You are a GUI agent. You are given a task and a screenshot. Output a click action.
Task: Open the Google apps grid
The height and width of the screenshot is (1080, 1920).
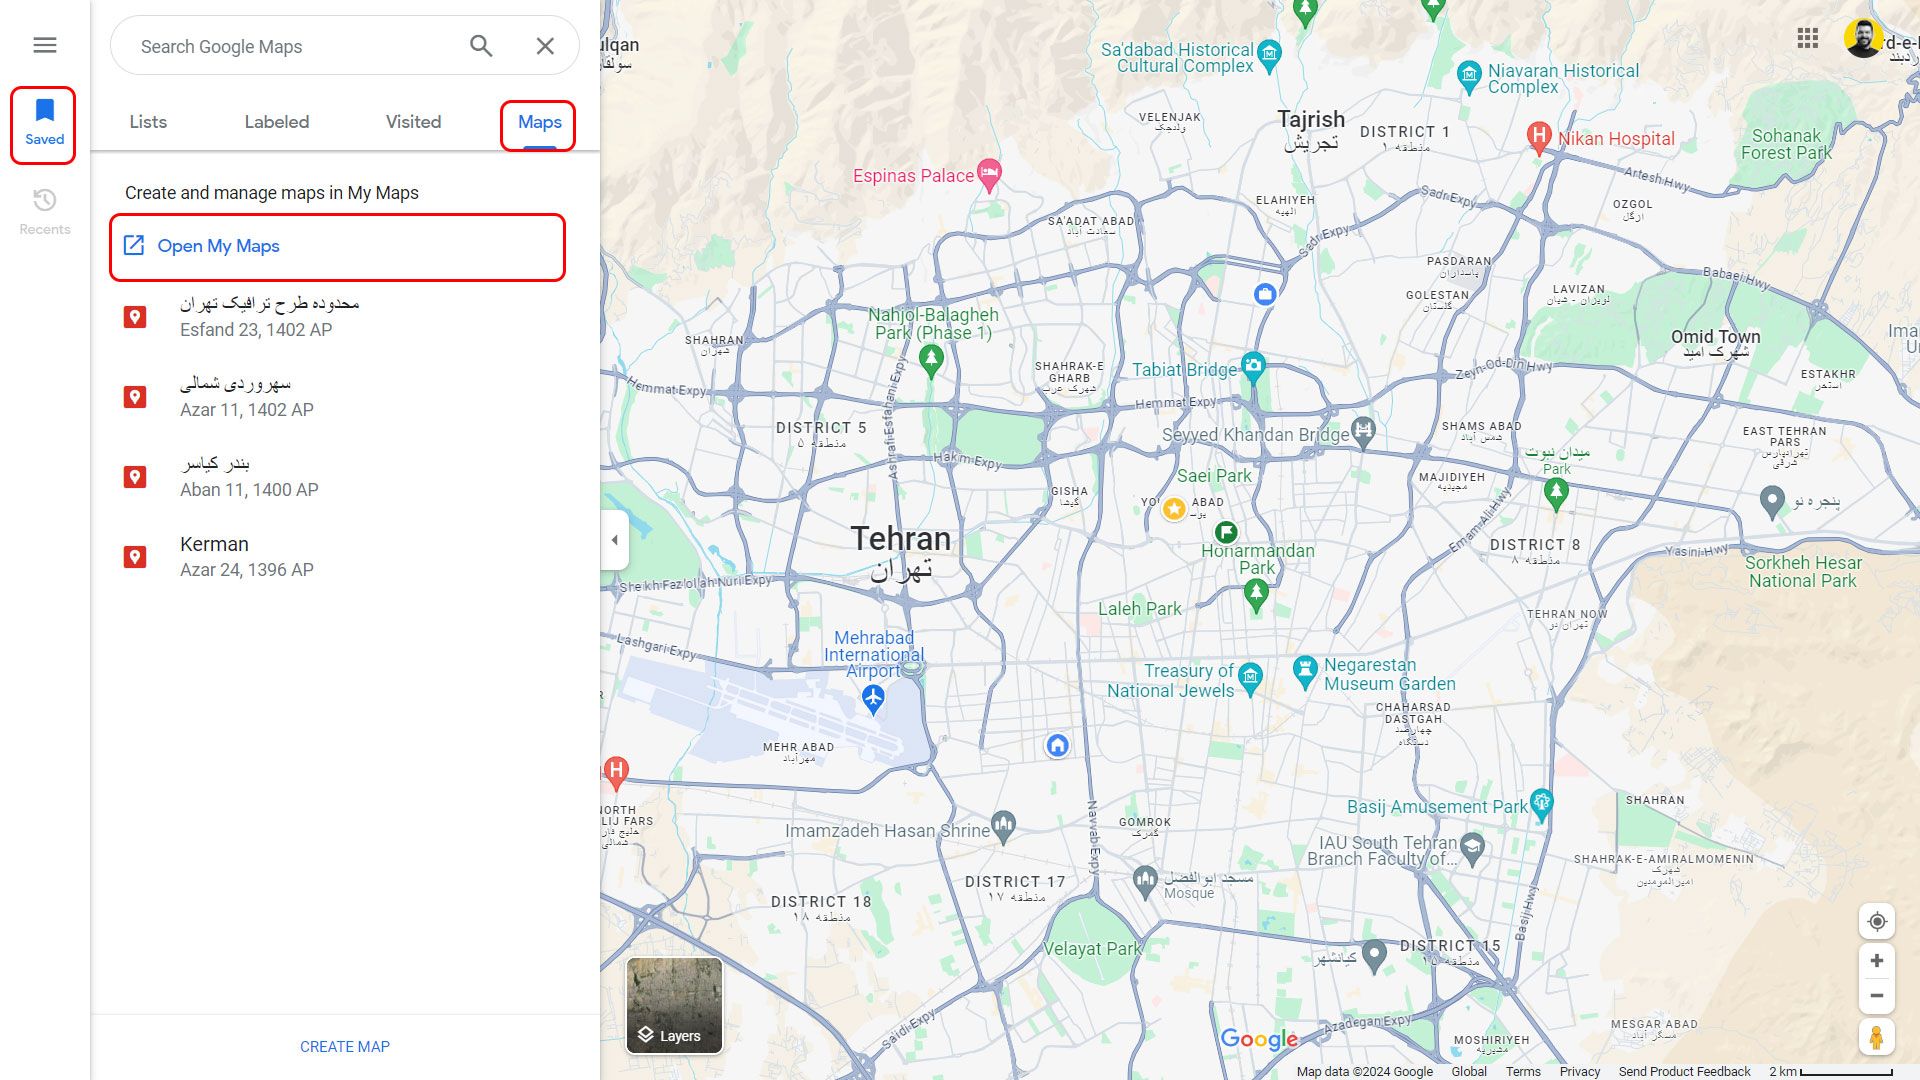(1807, 38)
